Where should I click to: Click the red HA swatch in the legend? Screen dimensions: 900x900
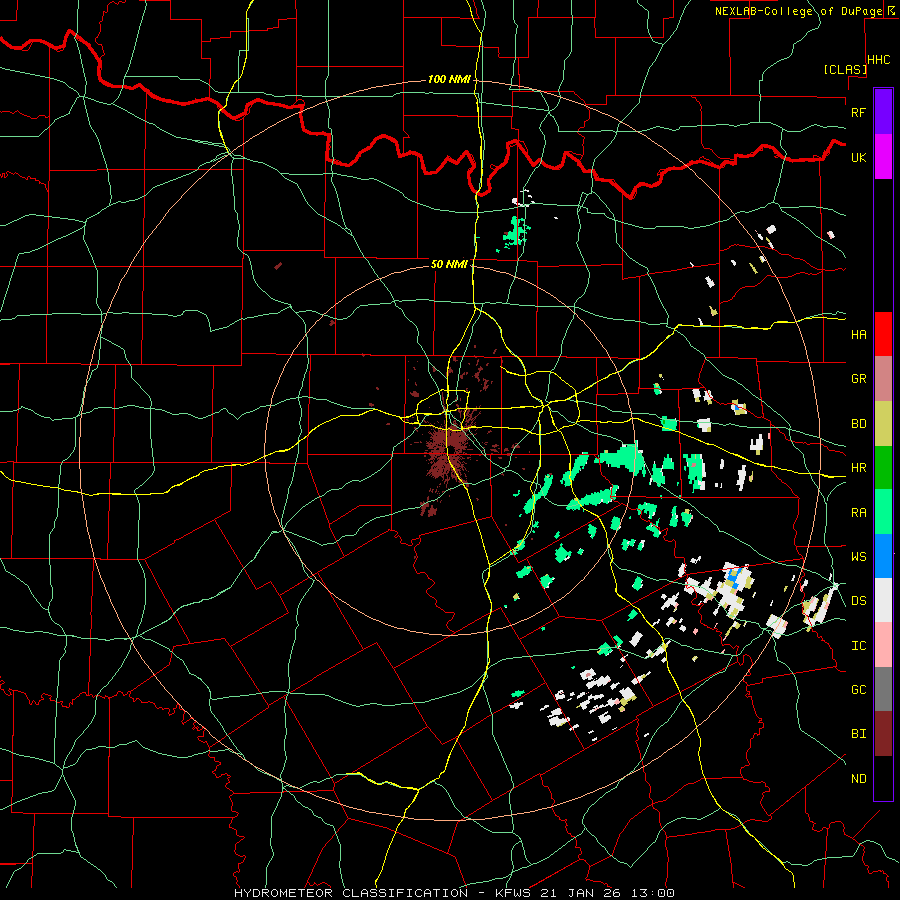[x=883, y=334]
